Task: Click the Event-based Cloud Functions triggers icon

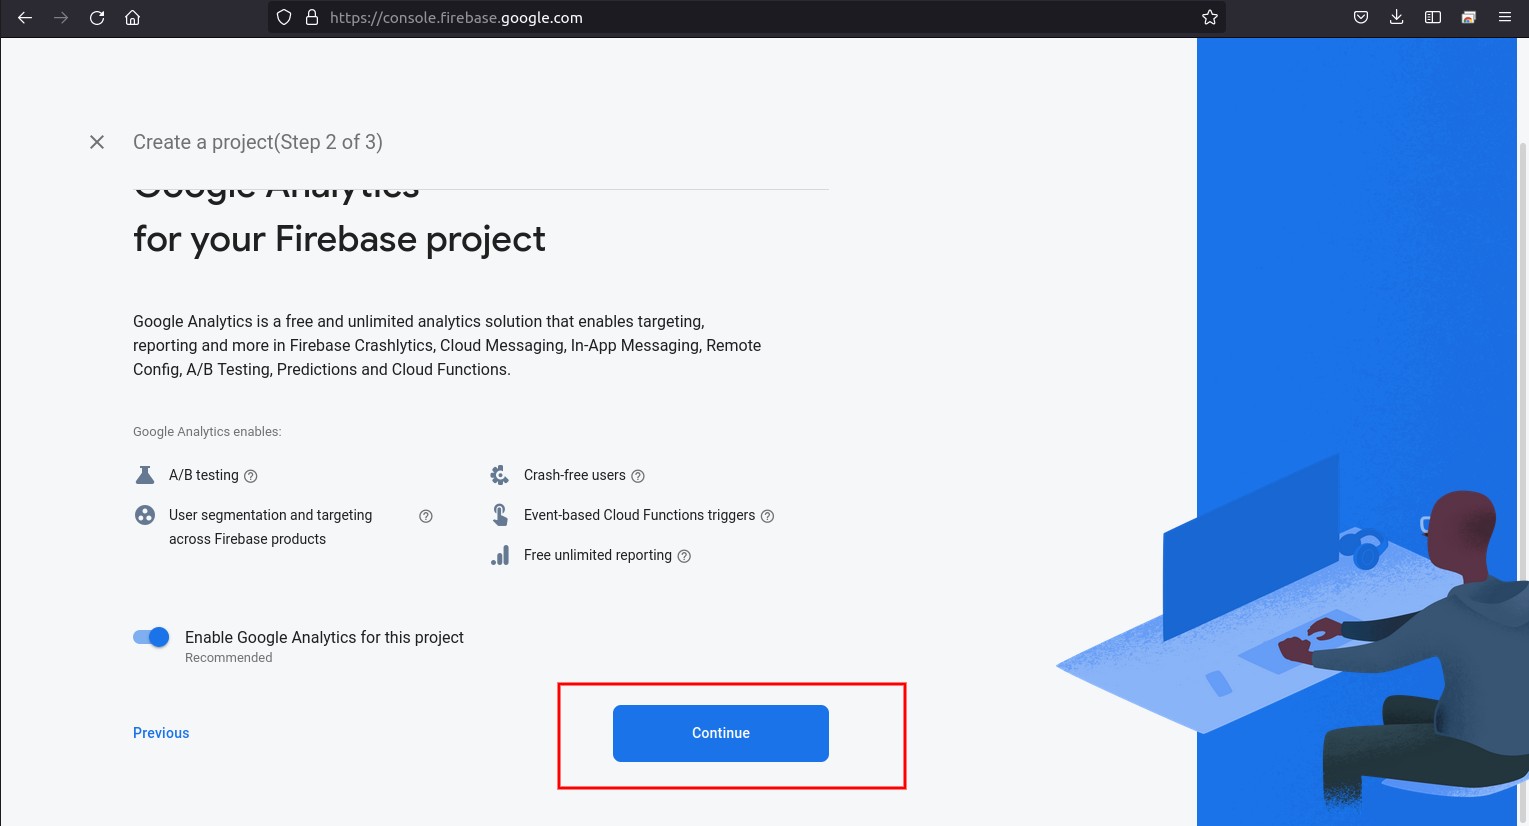Action: [x=499, y=514]
